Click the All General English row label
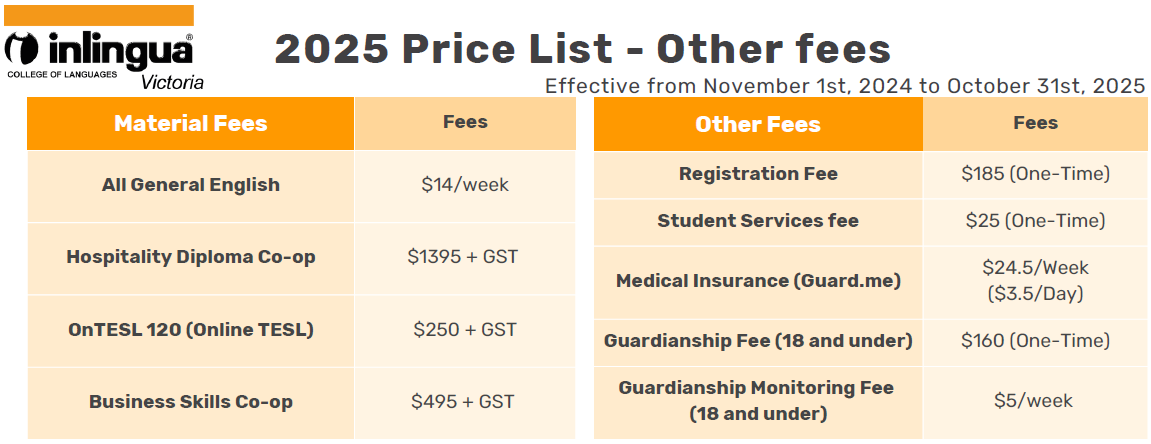1151x444 pixels. pos(190,185)
